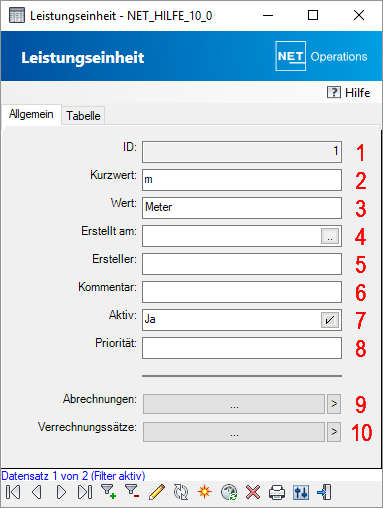
Task: Click the pencil edit record icon
Action: click(157, 492)
